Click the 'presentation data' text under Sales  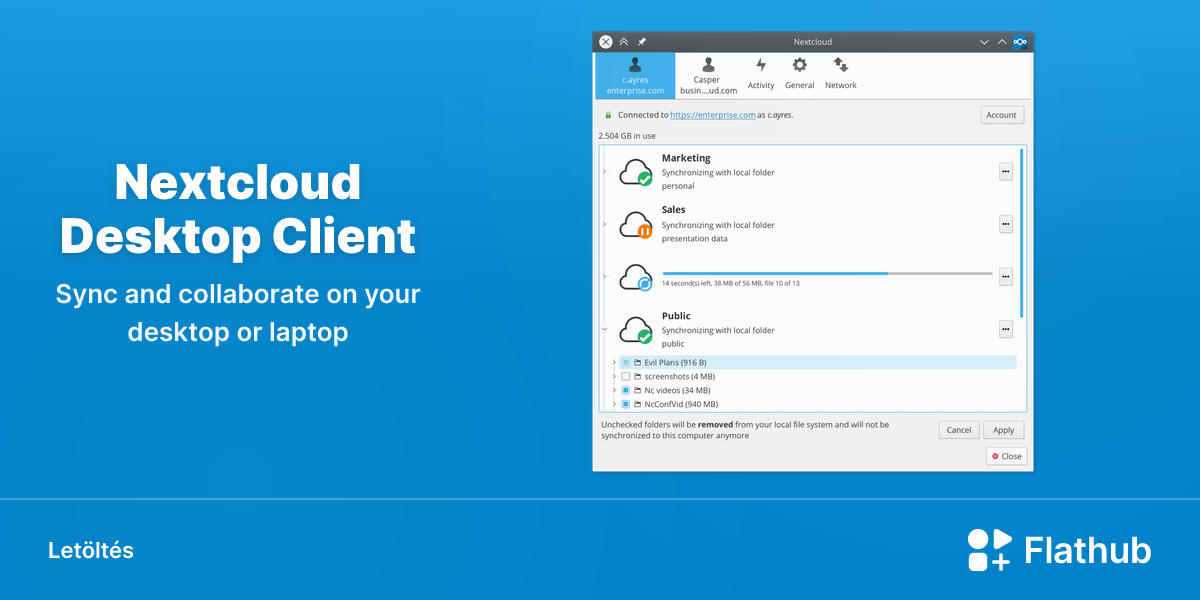(694, 239)
